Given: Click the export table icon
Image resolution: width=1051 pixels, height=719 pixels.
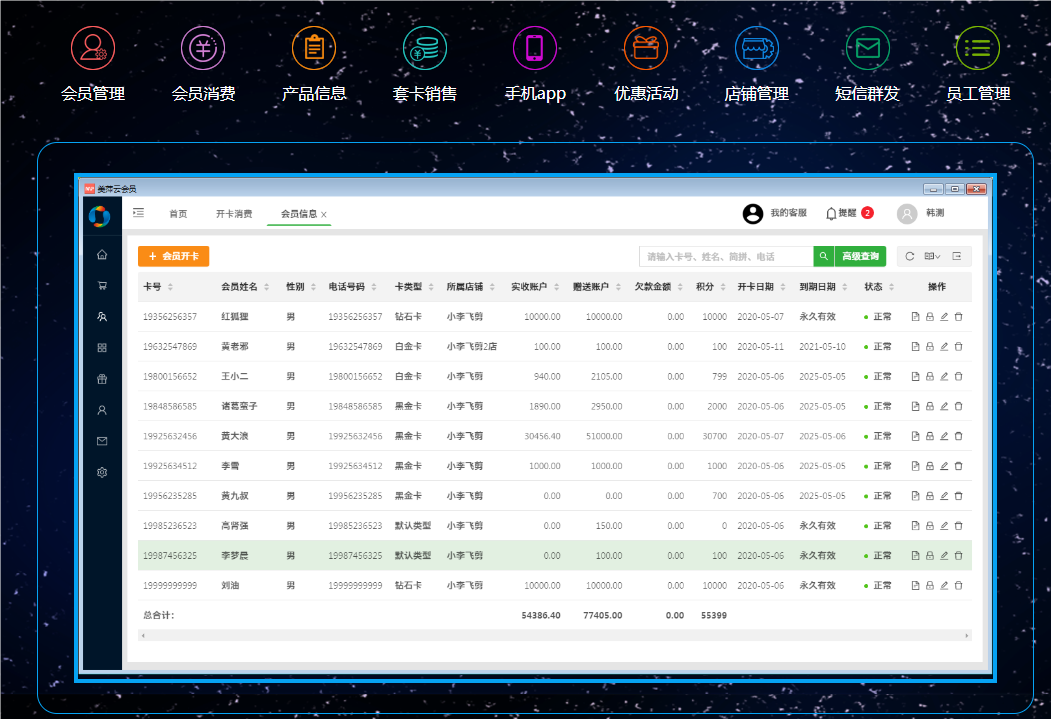Looking at the screenshot, I should 957,256.
